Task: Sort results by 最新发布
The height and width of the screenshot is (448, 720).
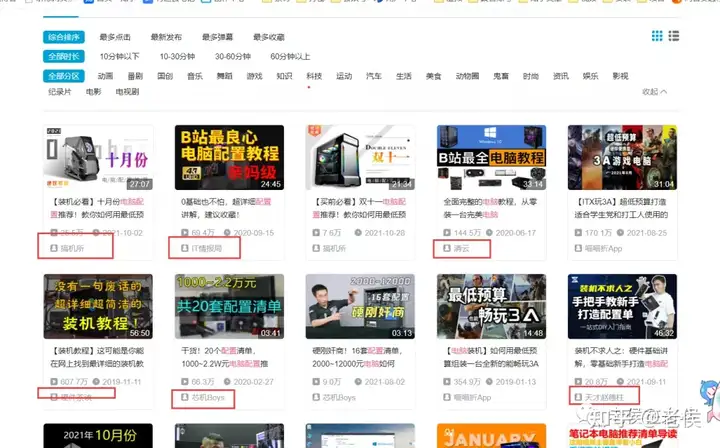Action: pyautogui.click(x=166, y=37)
